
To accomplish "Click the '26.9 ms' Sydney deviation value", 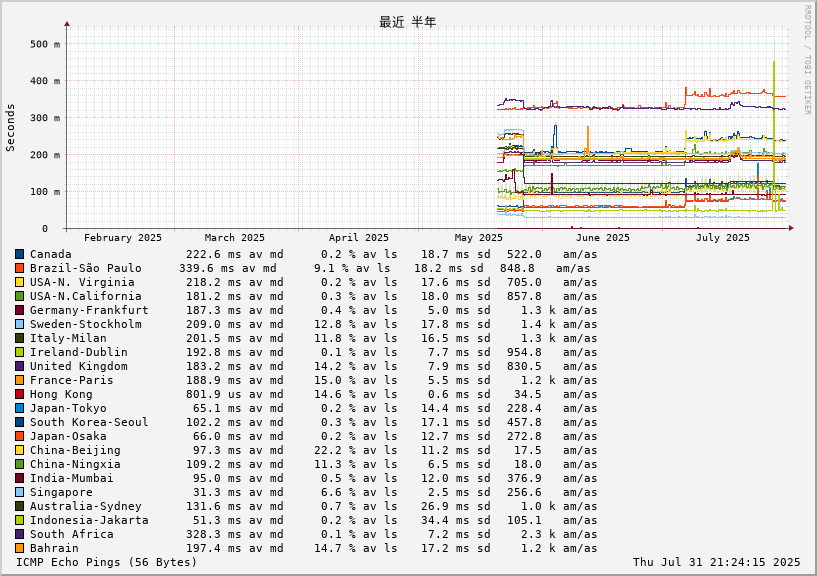I will pos(445,506).
